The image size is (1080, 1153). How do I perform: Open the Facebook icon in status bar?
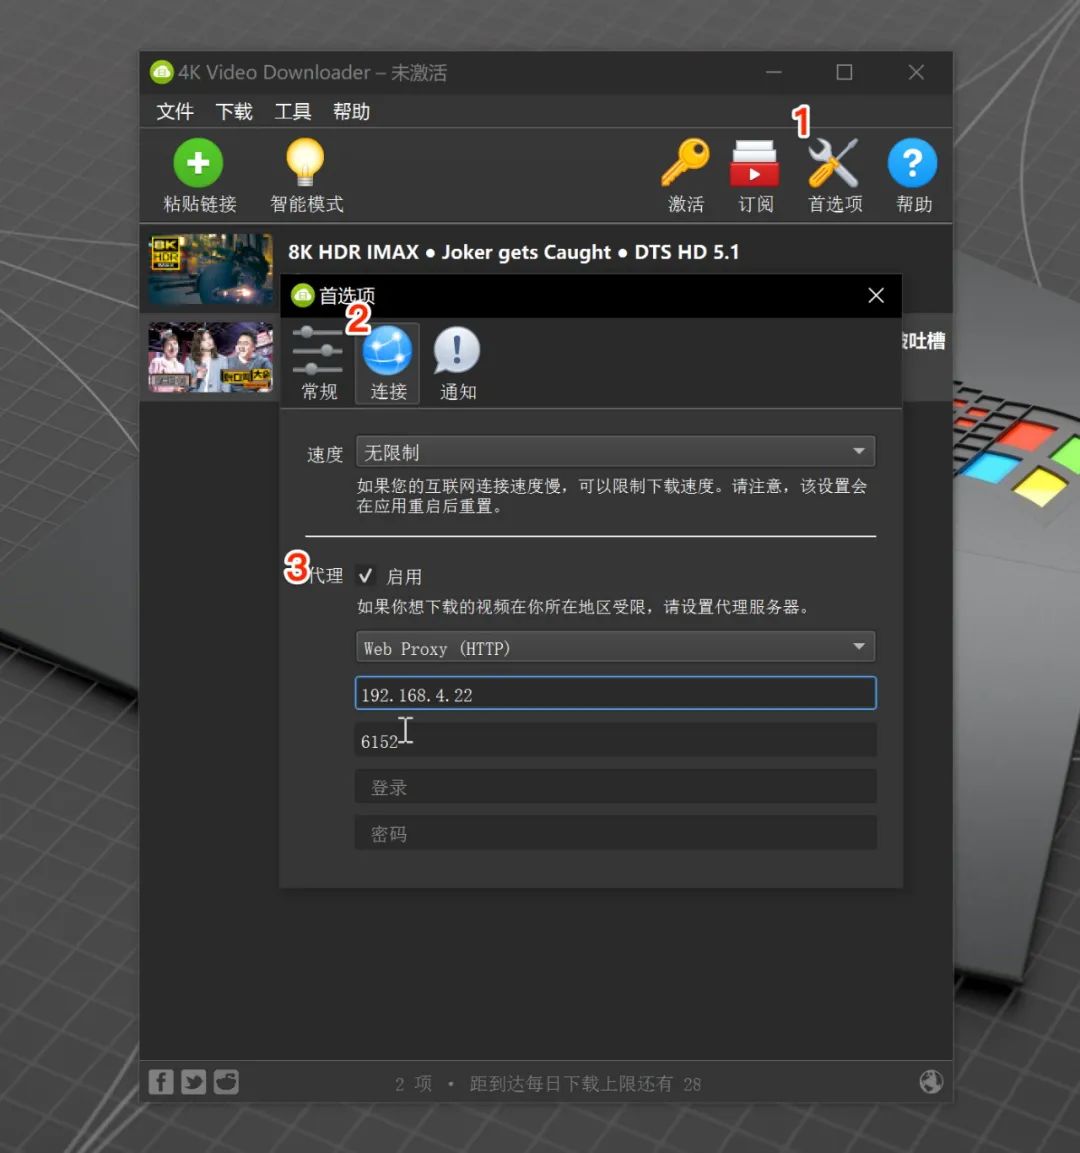(161, 1082)
